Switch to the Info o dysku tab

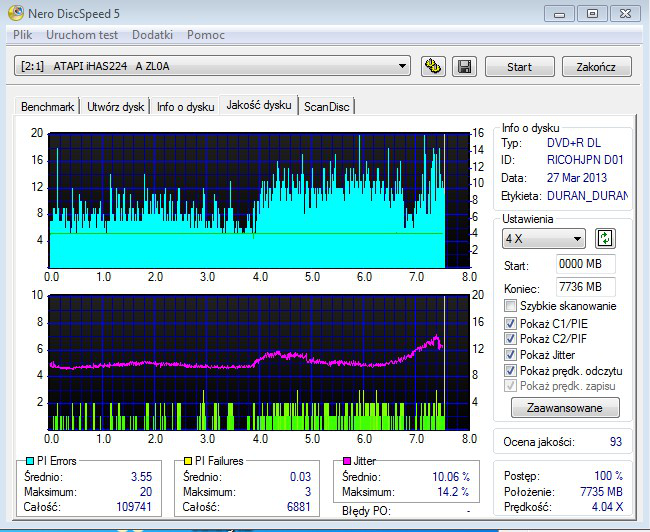185,107
